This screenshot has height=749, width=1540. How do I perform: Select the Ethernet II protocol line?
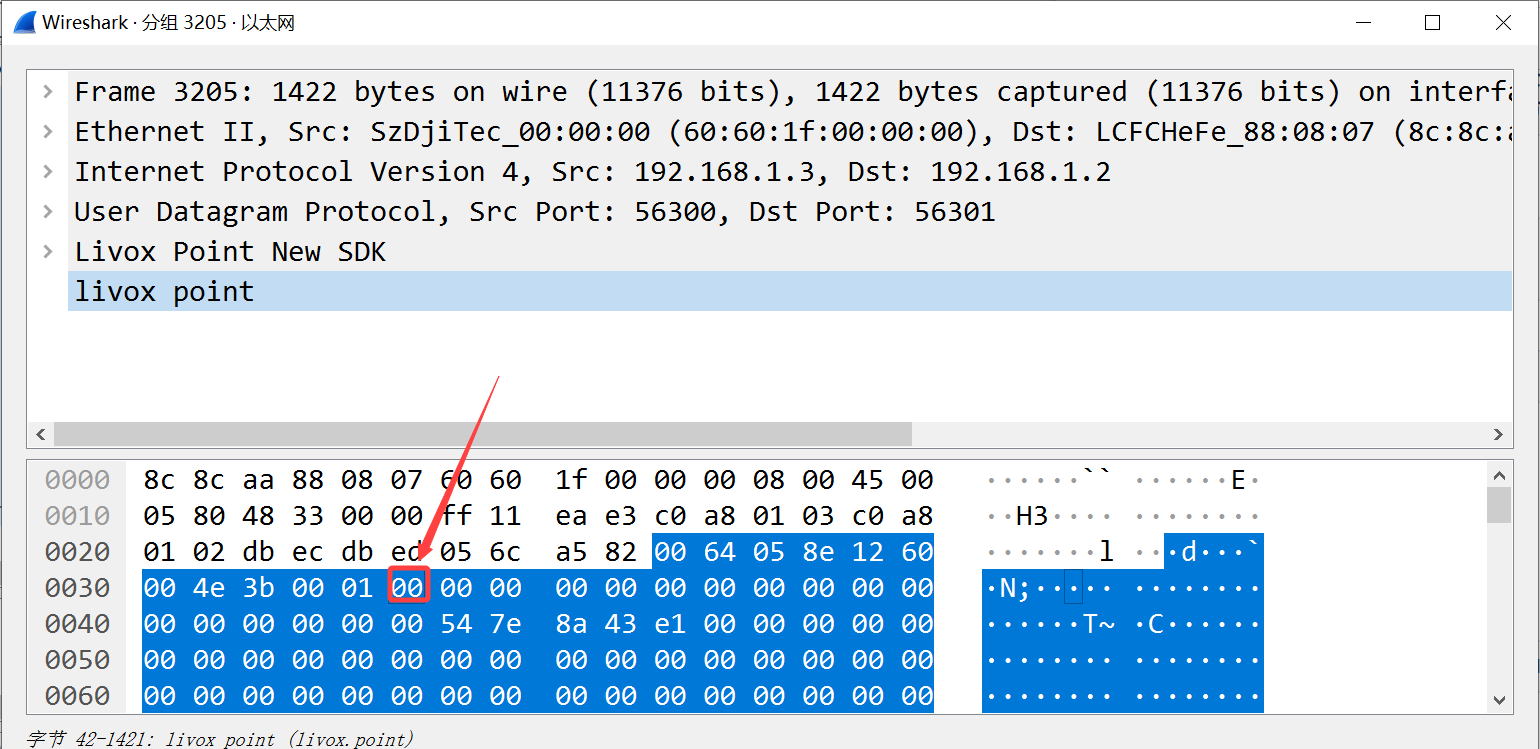[790, 131]
